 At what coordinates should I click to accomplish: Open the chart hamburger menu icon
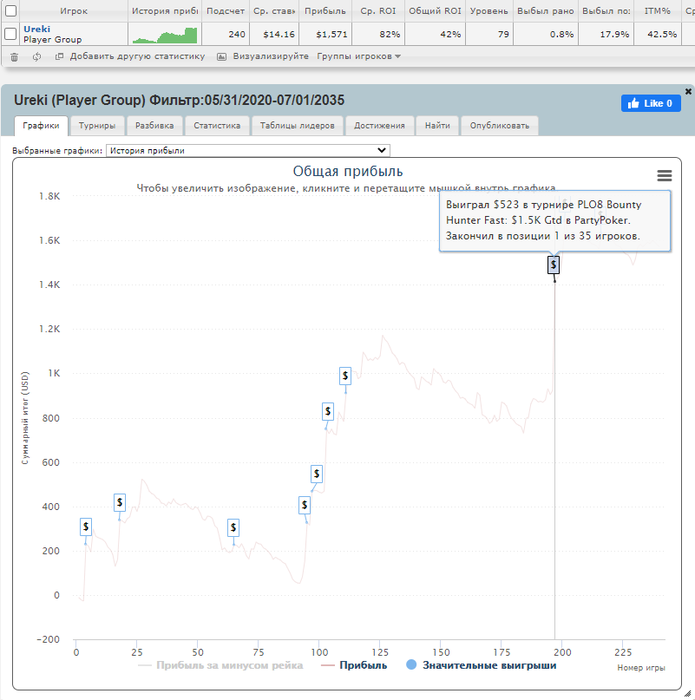click(x=664, y=175)
